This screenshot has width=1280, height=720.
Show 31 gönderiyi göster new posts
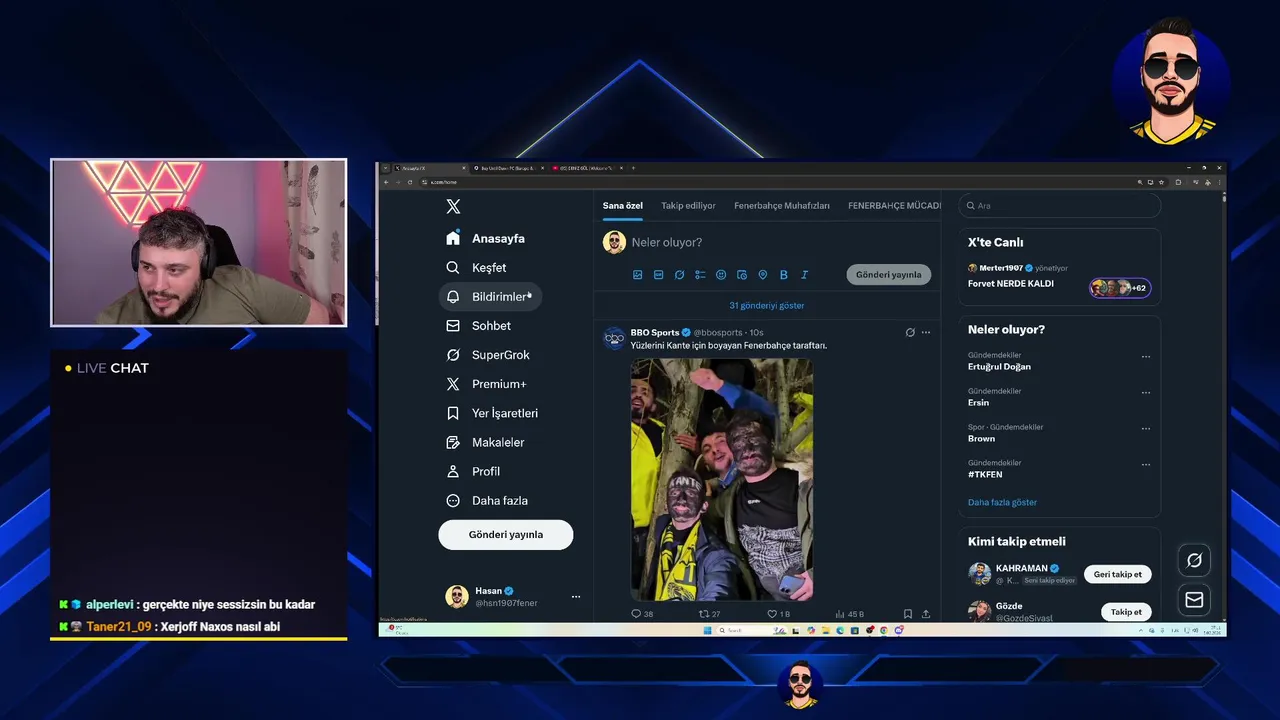click(x=767, y=305)
